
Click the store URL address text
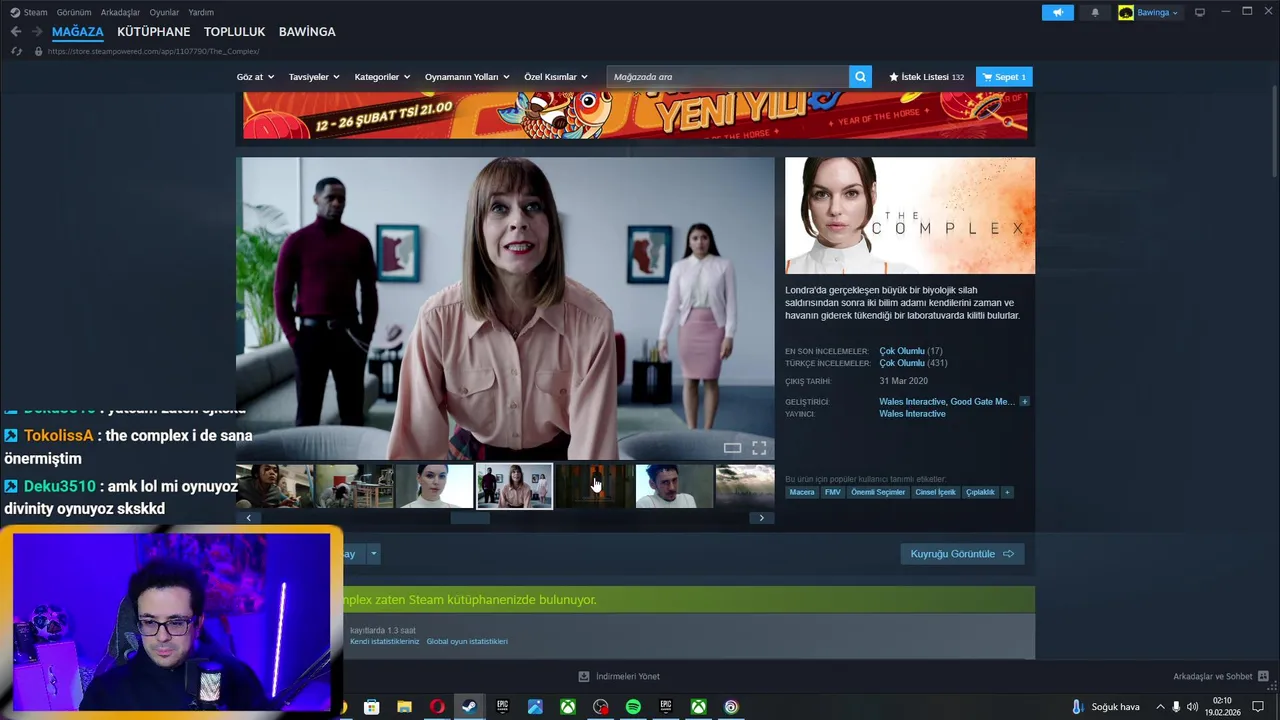[x=154, y=51]
